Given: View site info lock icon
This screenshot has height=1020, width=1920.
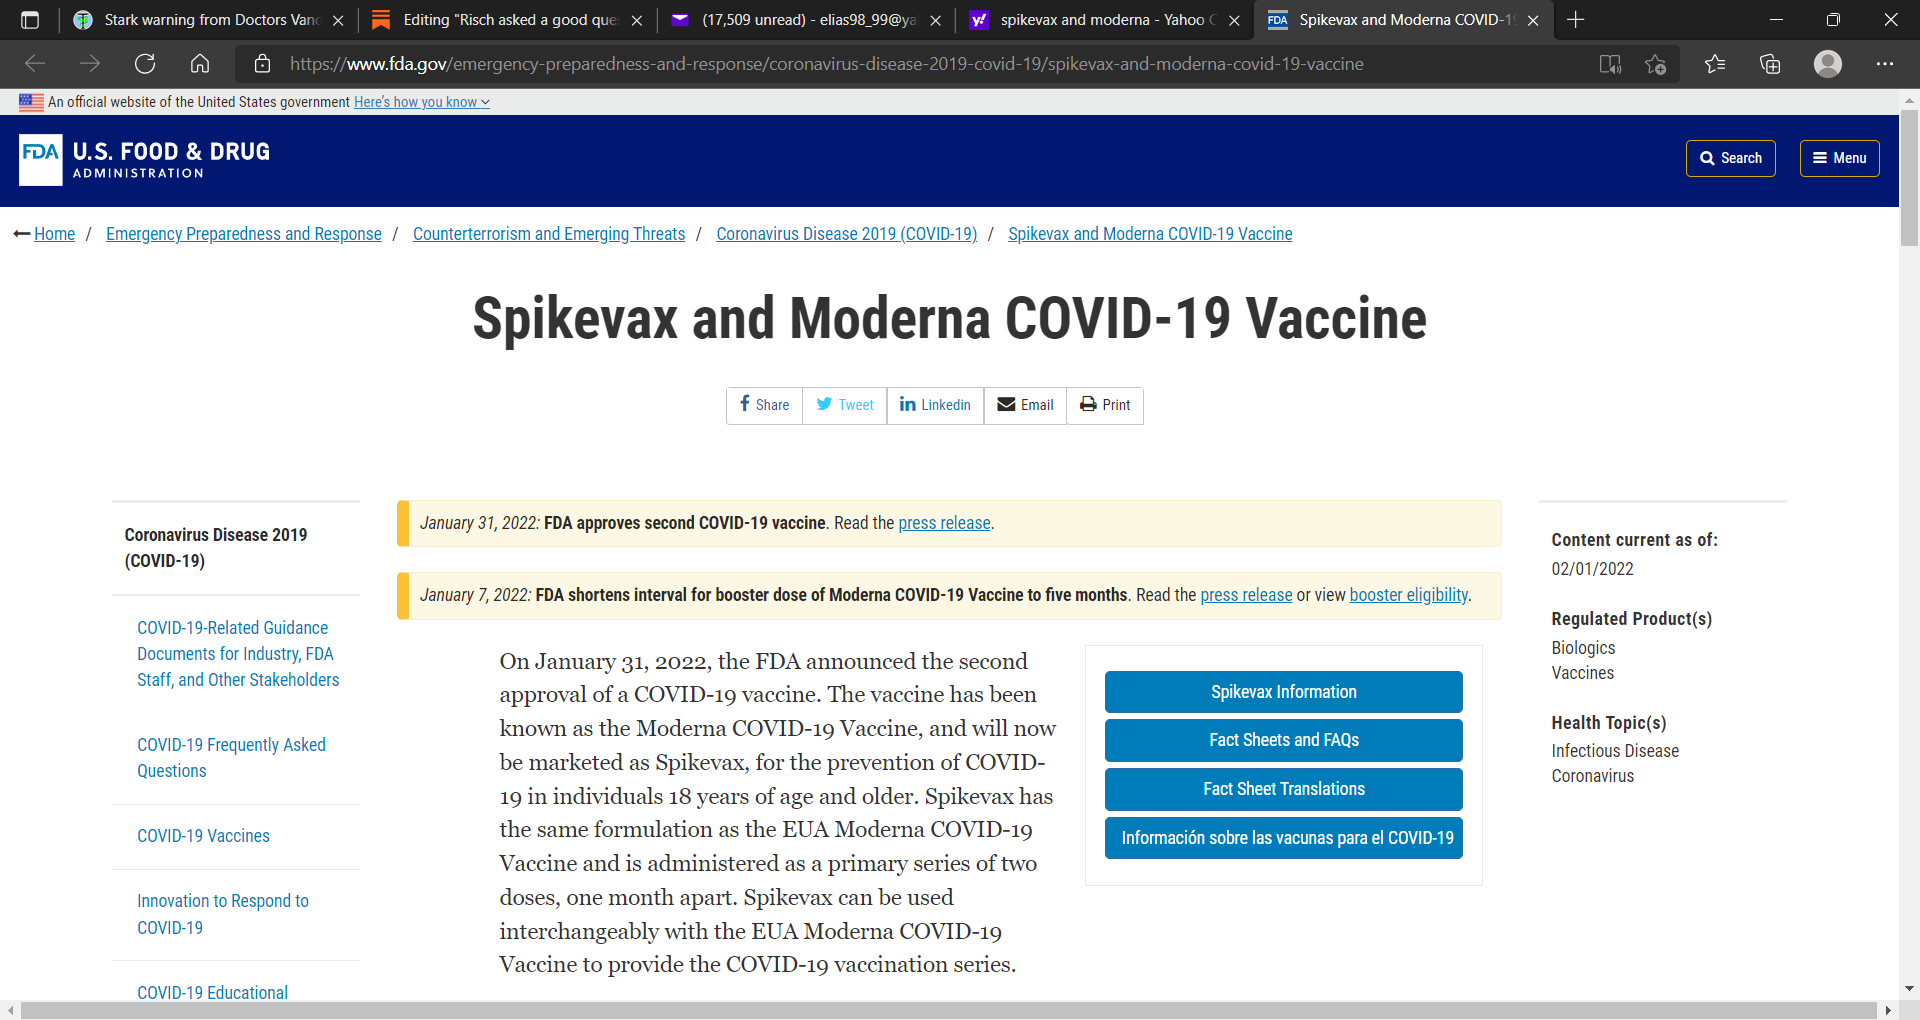Looking at the screenshot, I should click(x=263, y=64).
